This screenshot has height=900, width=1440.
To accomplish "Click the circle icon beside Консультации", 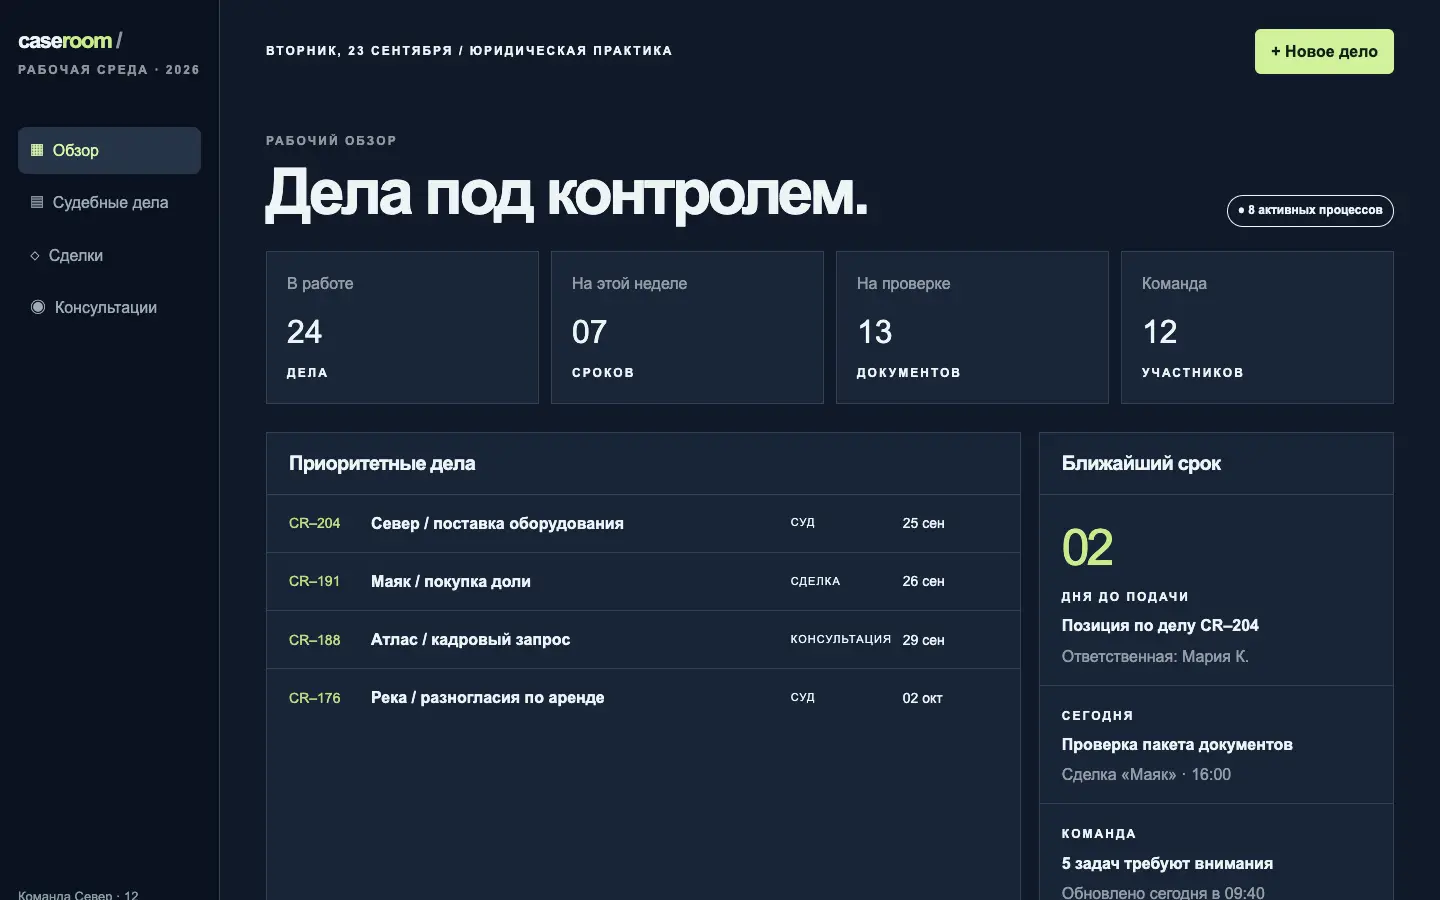I will pyautogui.click(x=38, y=307).
